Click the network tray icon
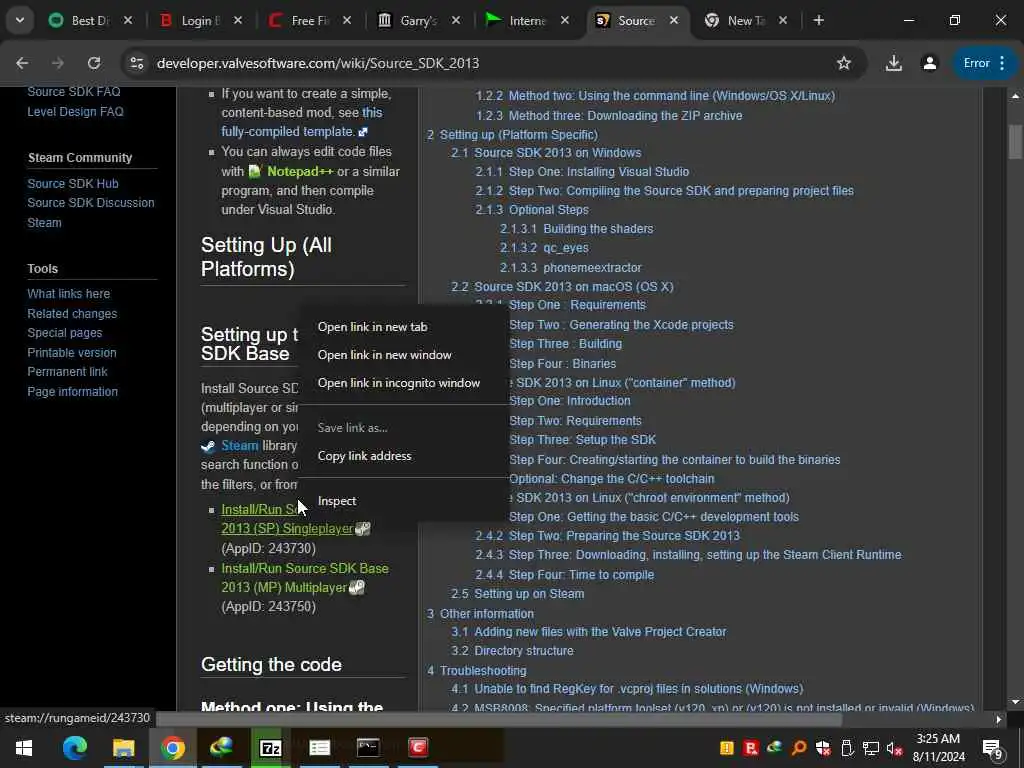Screen dimensions: 1024x768 click(x=870, y=748)
